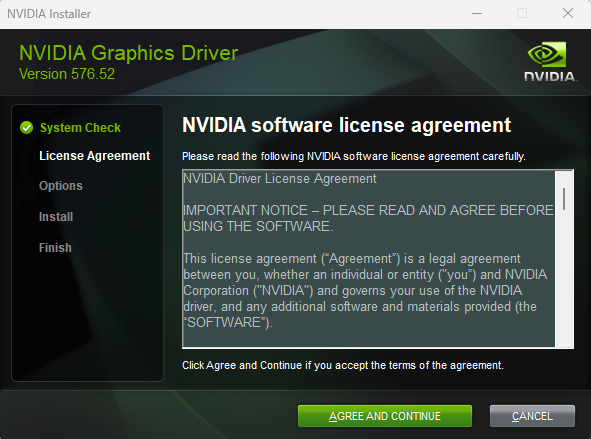This screenshot has width=591, height=439.
Task: Close the NVIDIA Installer window
Action: [568, 14]
